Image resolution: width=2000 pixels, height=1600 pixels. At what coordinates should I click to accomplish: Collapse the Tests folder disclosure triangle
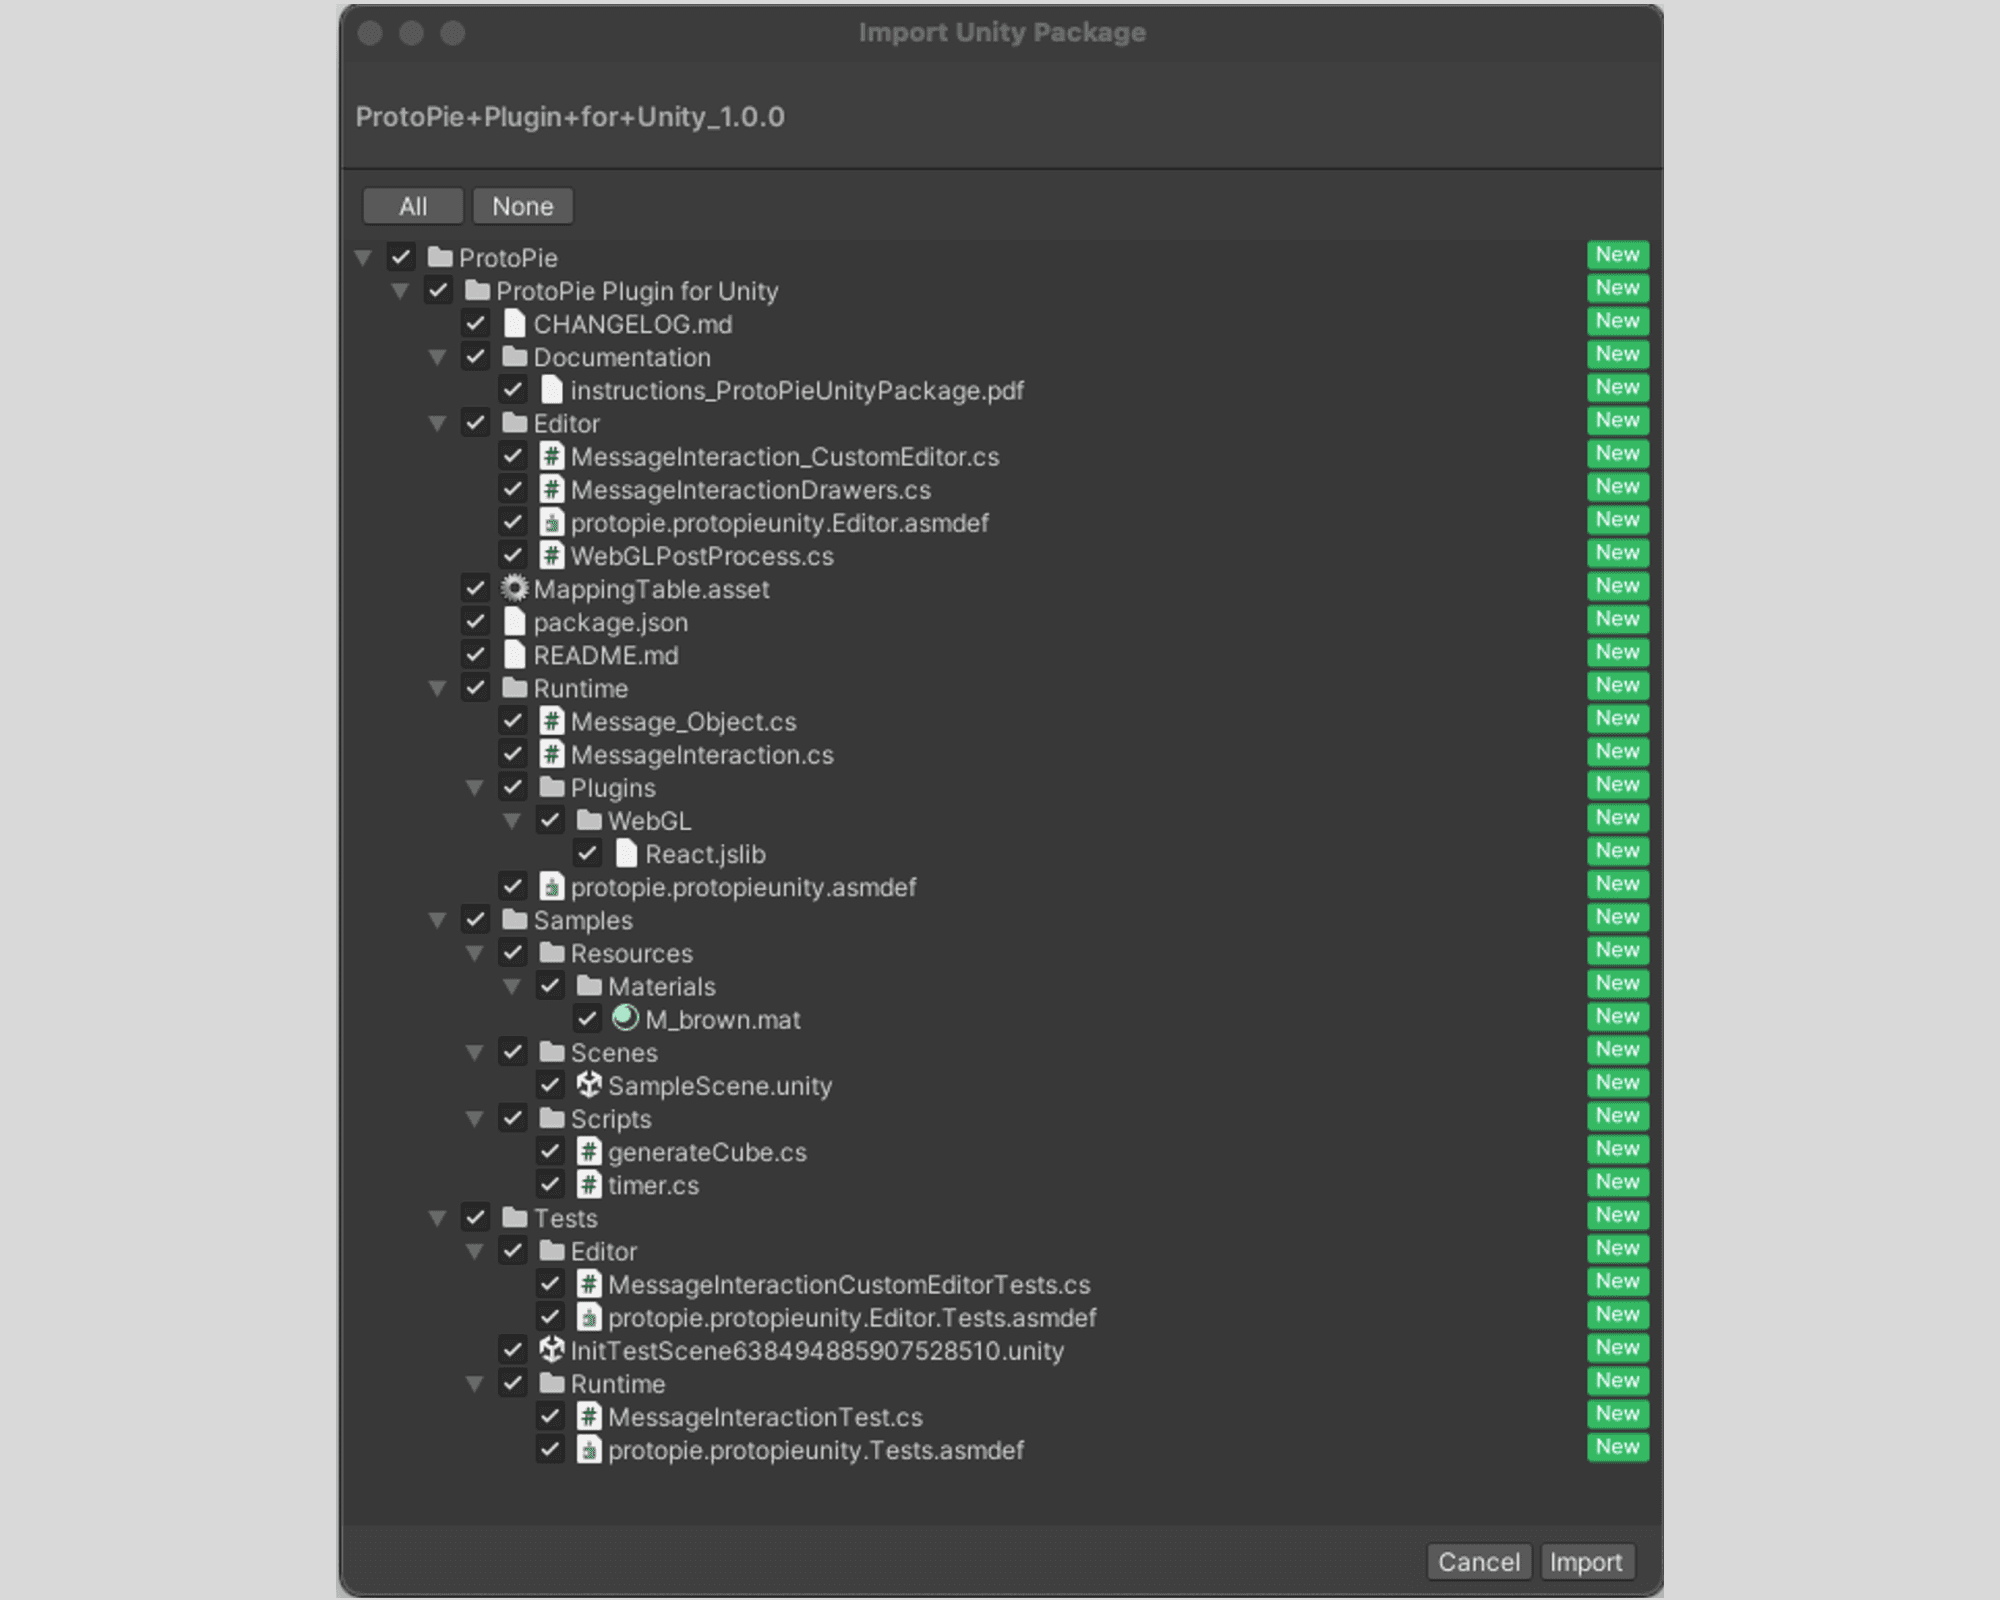click(439, 1218)
